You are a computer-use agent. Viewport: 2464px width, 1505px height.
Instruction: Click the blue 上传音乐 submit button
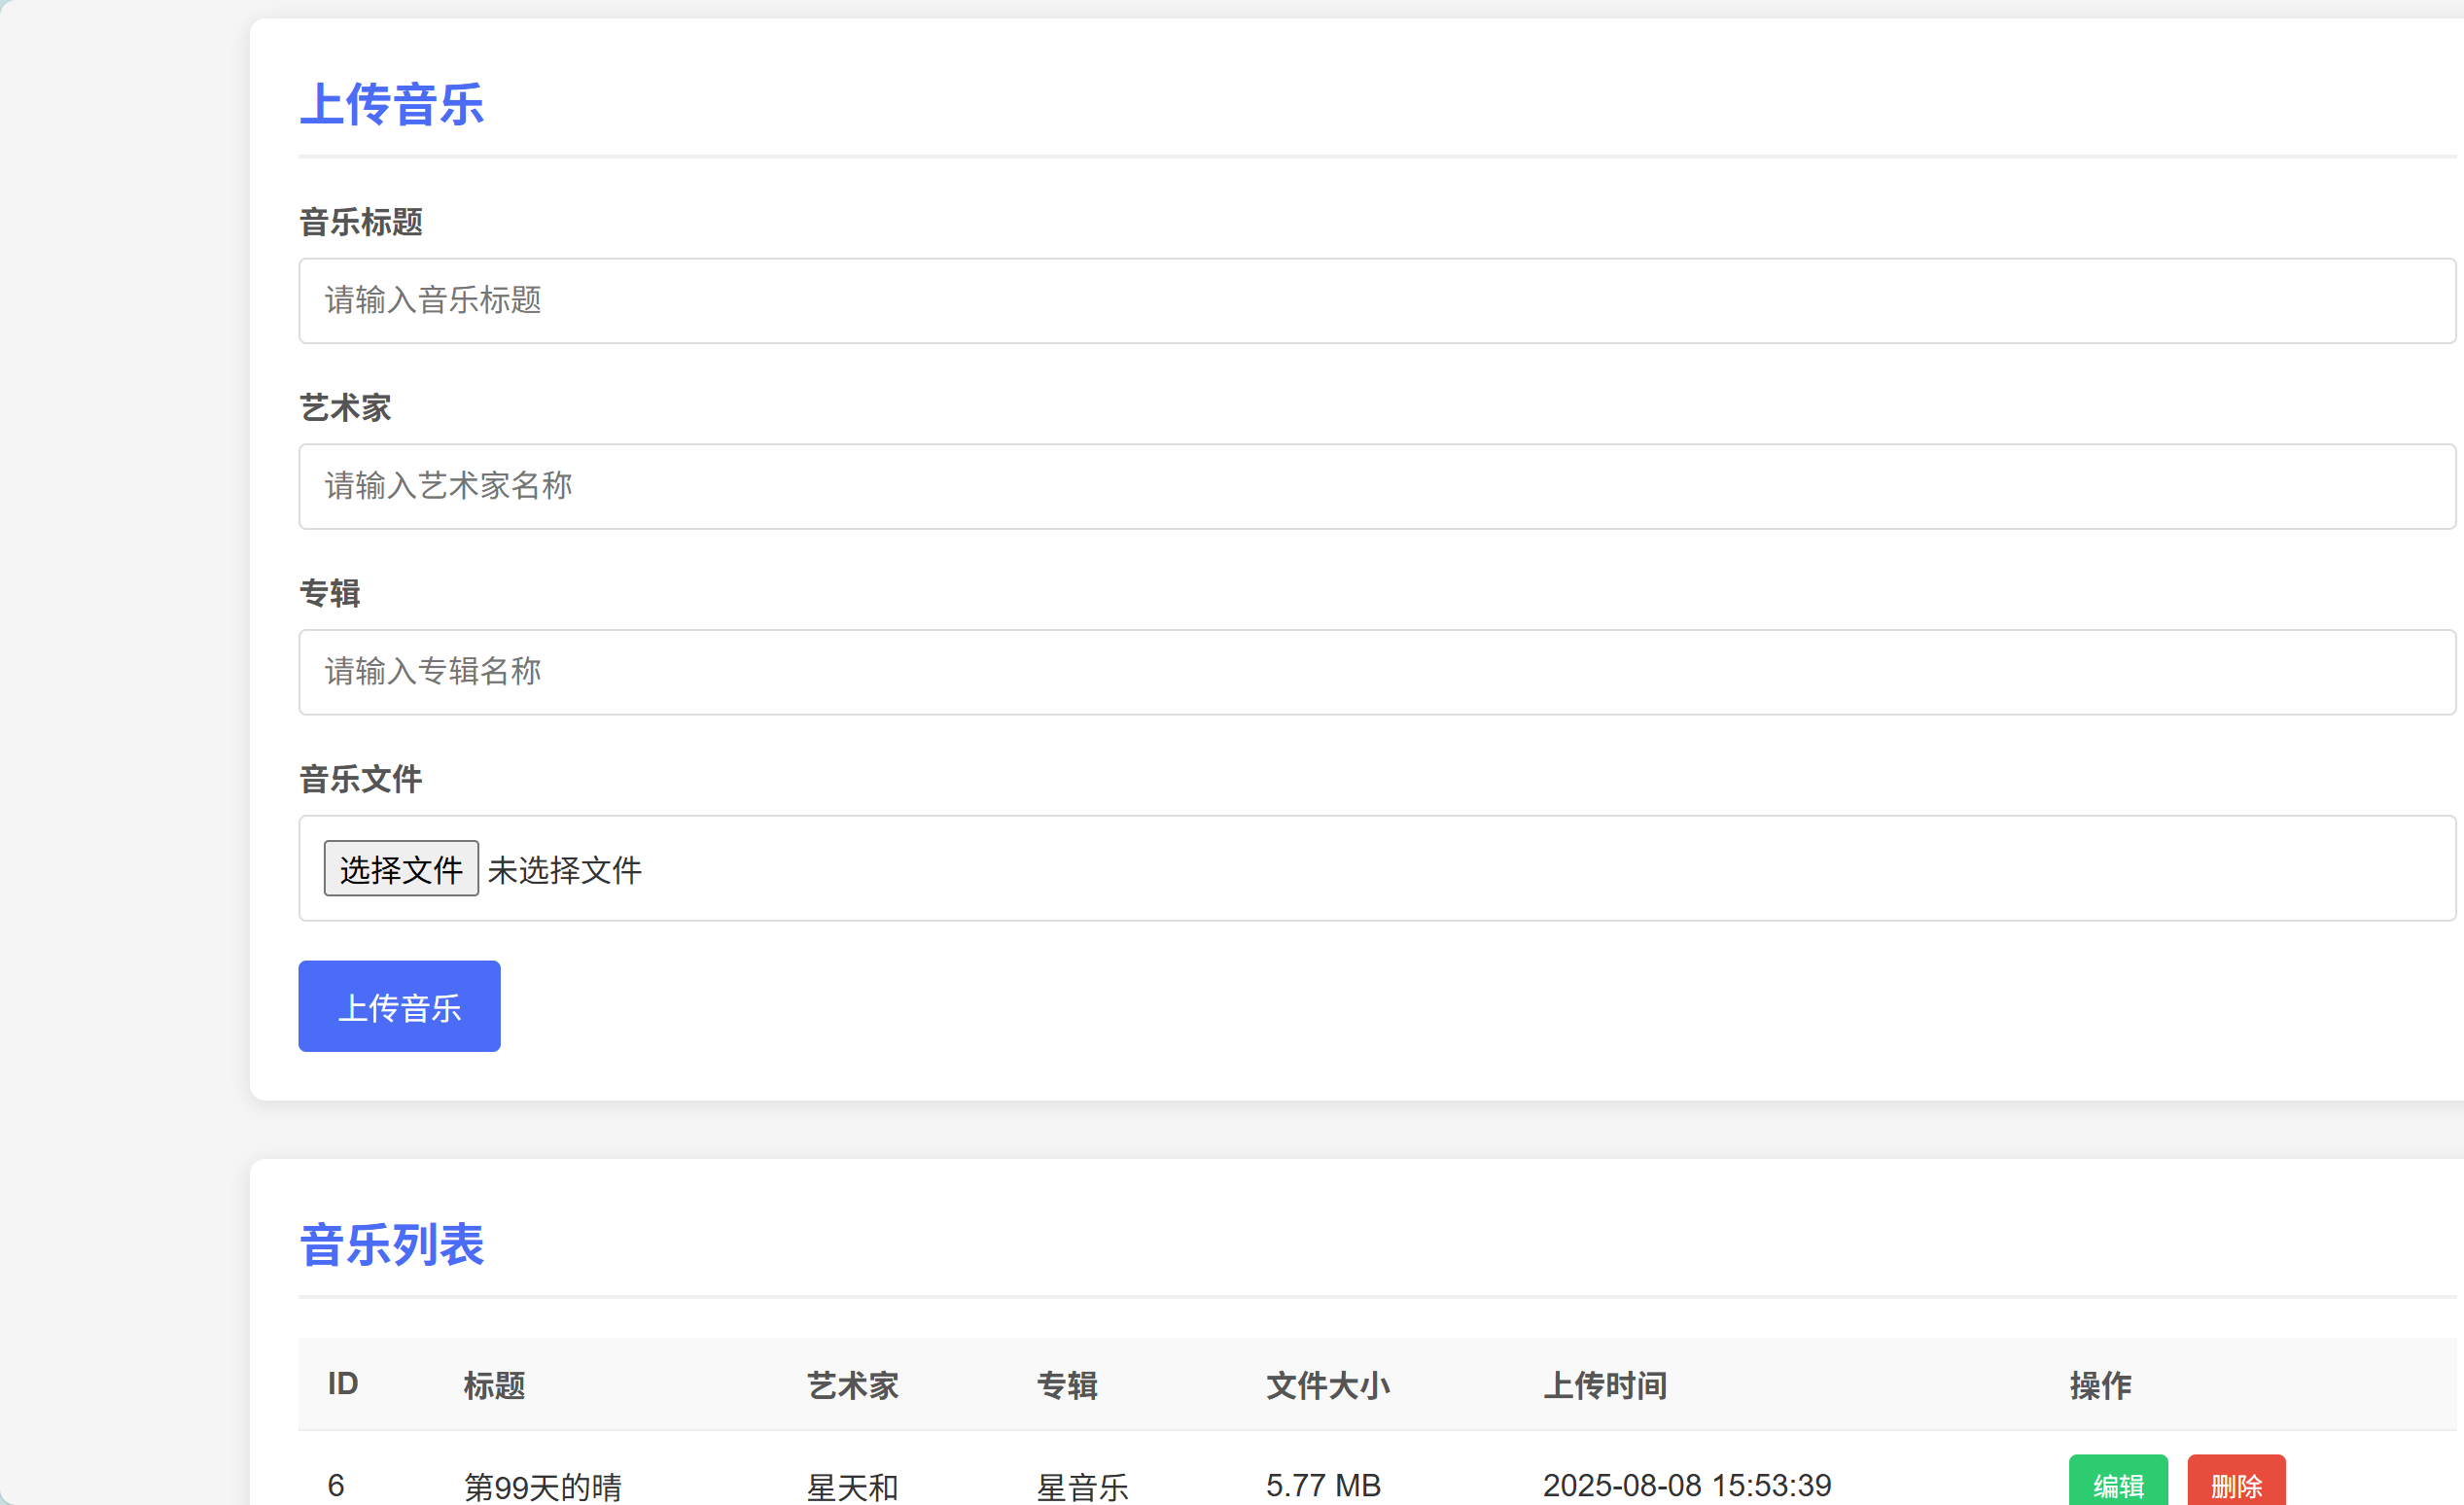click(x=399, y=1006)
